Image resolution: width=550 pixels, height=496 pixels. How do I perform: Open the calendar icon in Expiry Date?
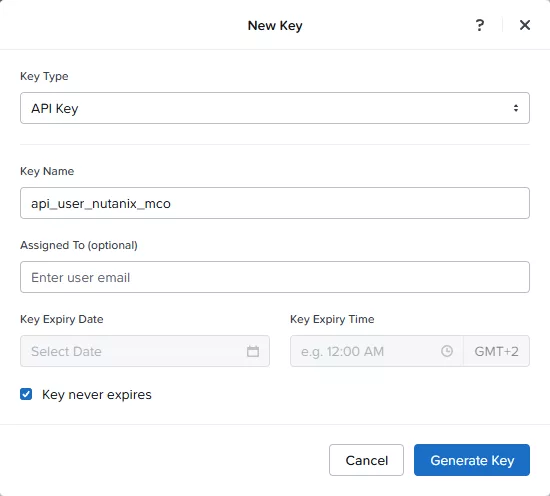click(253, 351)
